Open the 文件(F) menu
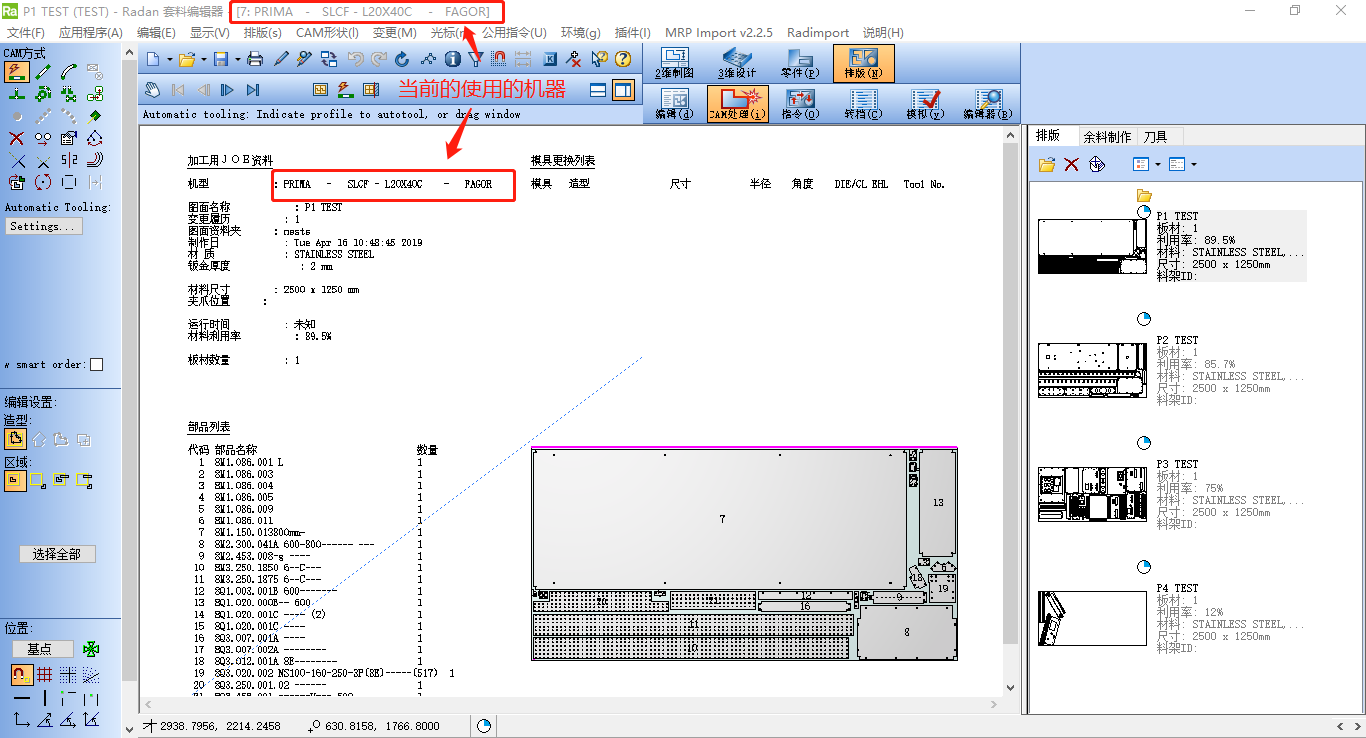Screen dimensions: 1366x738 click(x=25, y=33)
